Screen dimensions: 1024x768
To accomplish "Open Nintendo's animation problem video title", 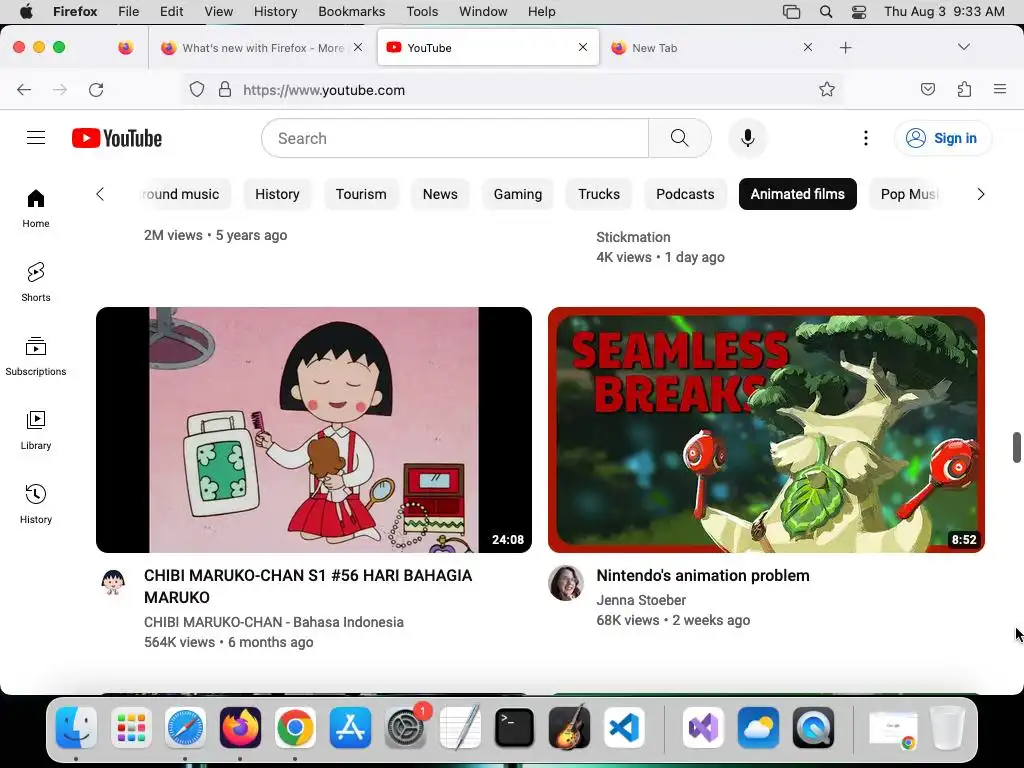I will click(703, 575).
